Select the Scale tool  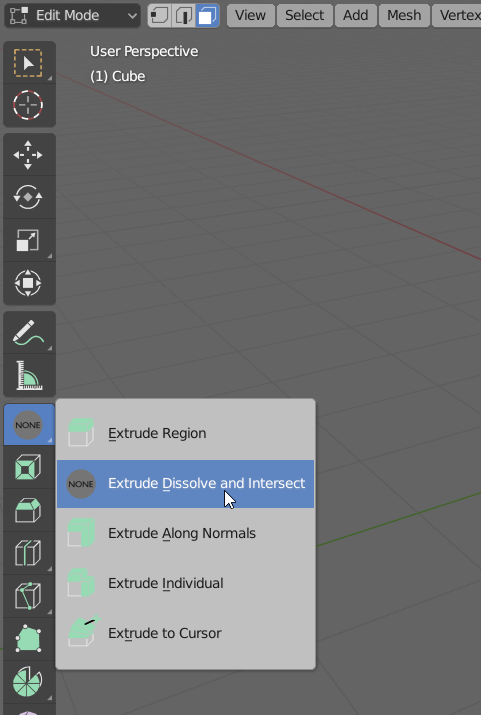pos(29,240)
